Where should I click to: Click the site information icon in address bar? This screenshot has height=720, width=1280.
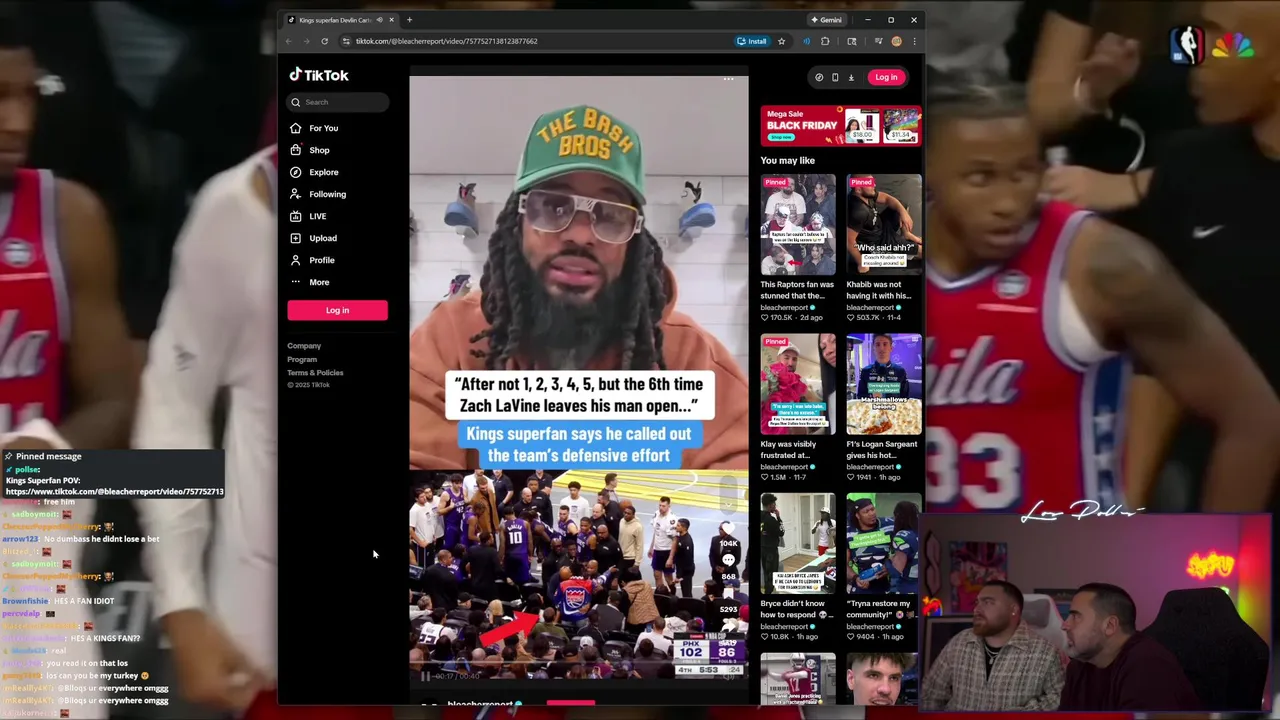(346, 41)
